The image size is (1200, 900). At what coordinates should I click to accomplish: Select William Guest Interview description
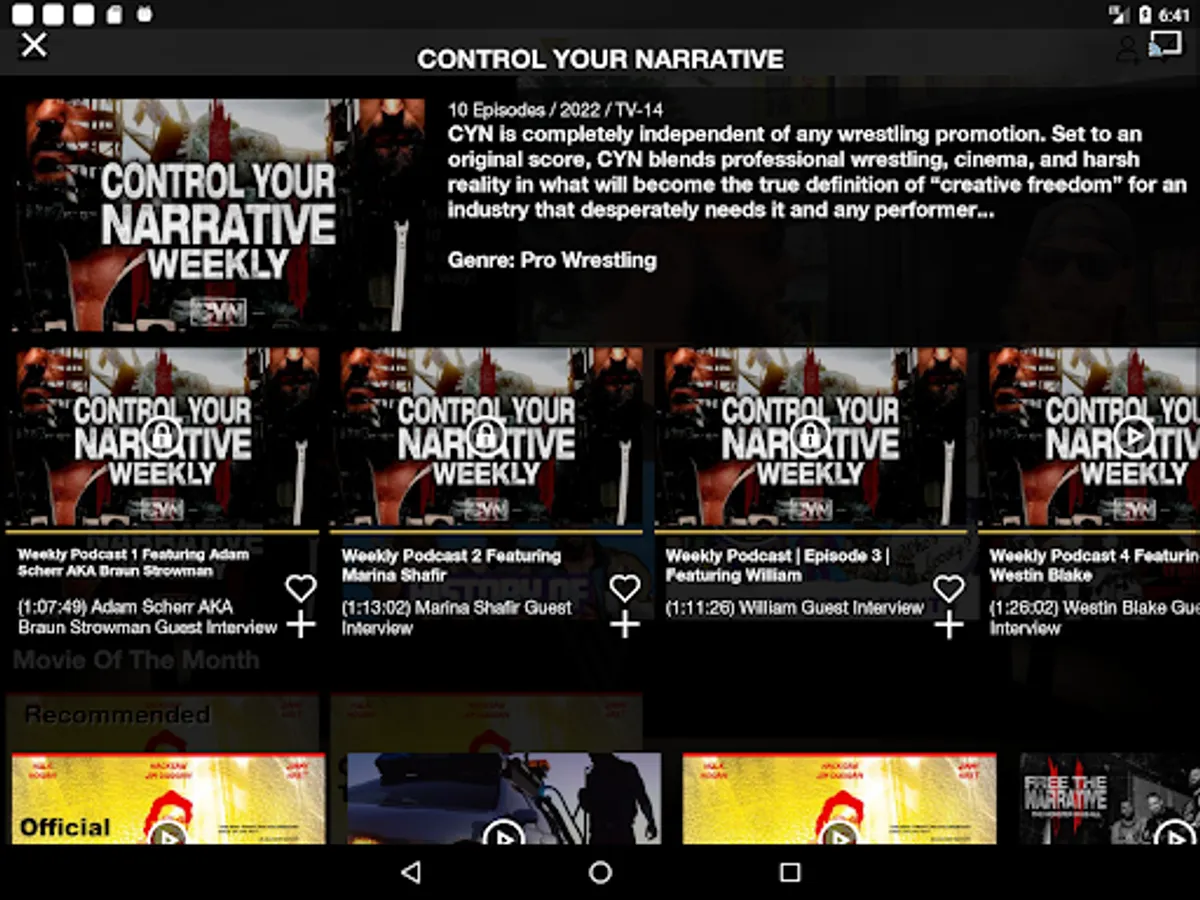[795, 607]
